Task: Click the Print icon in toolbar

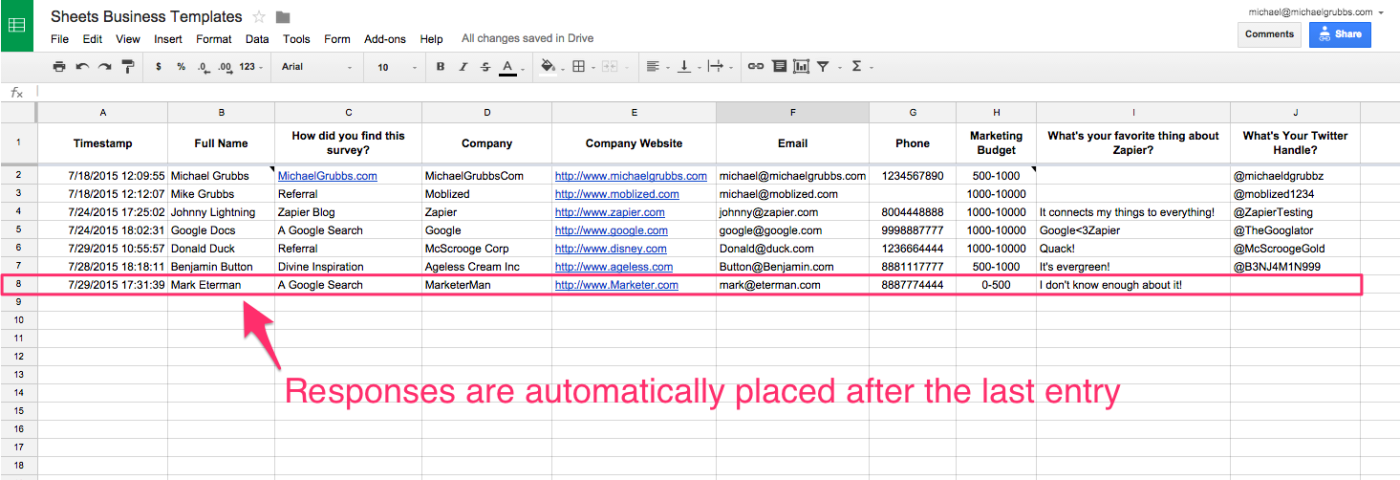Action: click(x=59, y=67)
